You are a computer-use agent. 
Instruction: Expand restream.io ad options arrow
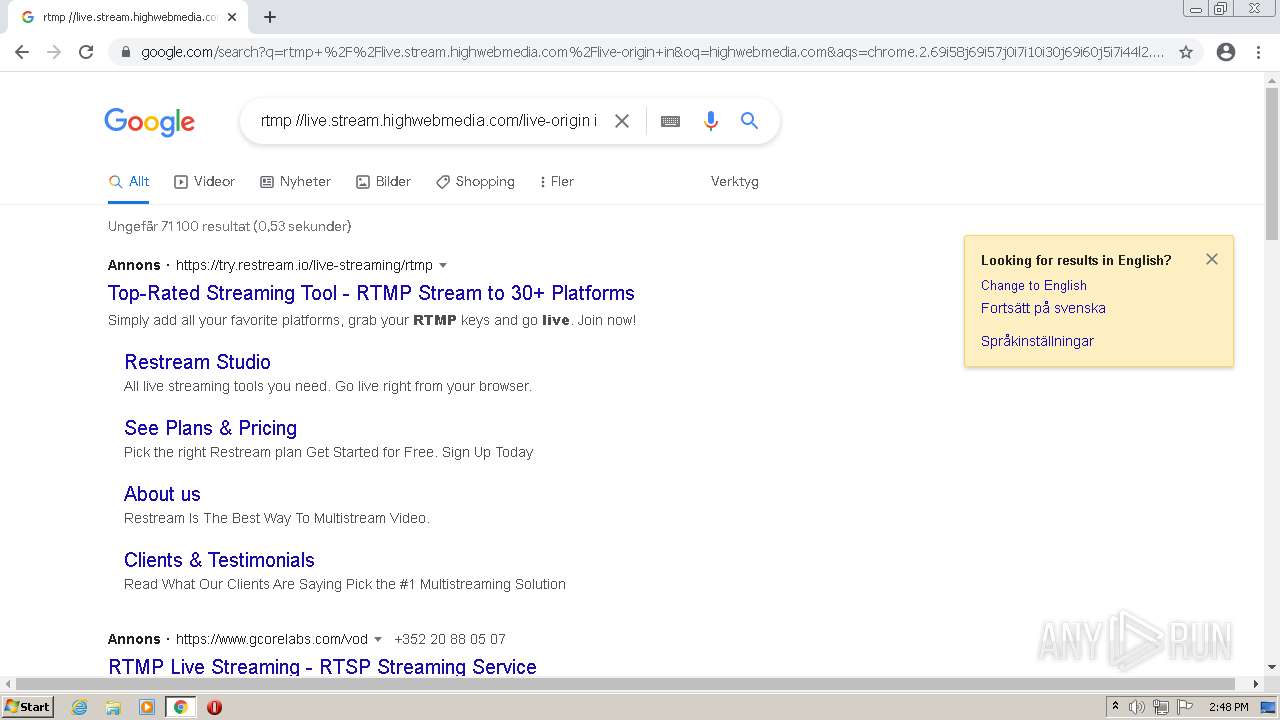[443, 266]
